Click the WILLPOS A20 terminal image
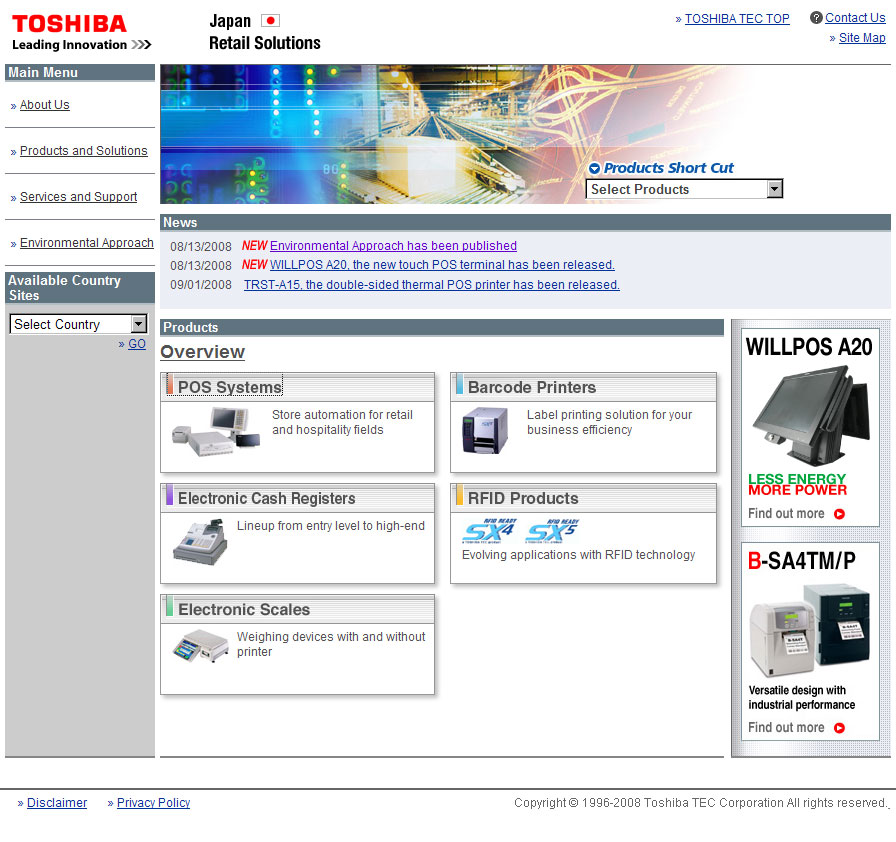 811,415
